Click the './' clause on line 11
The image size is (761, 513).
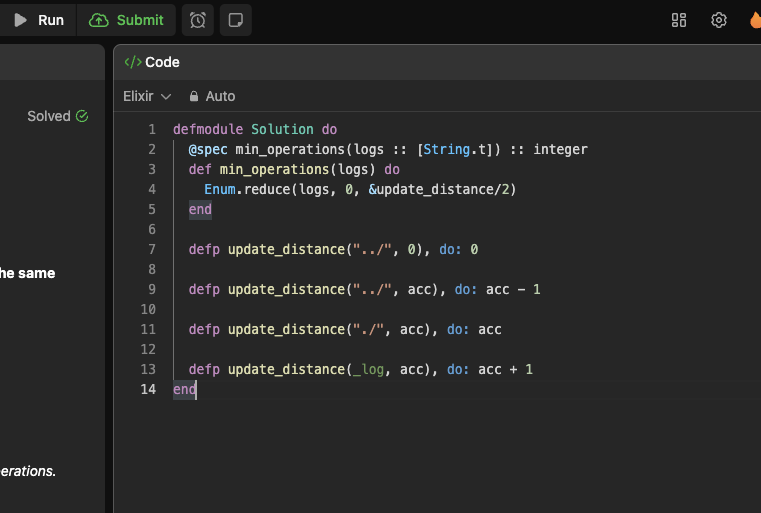pos(345,329)
